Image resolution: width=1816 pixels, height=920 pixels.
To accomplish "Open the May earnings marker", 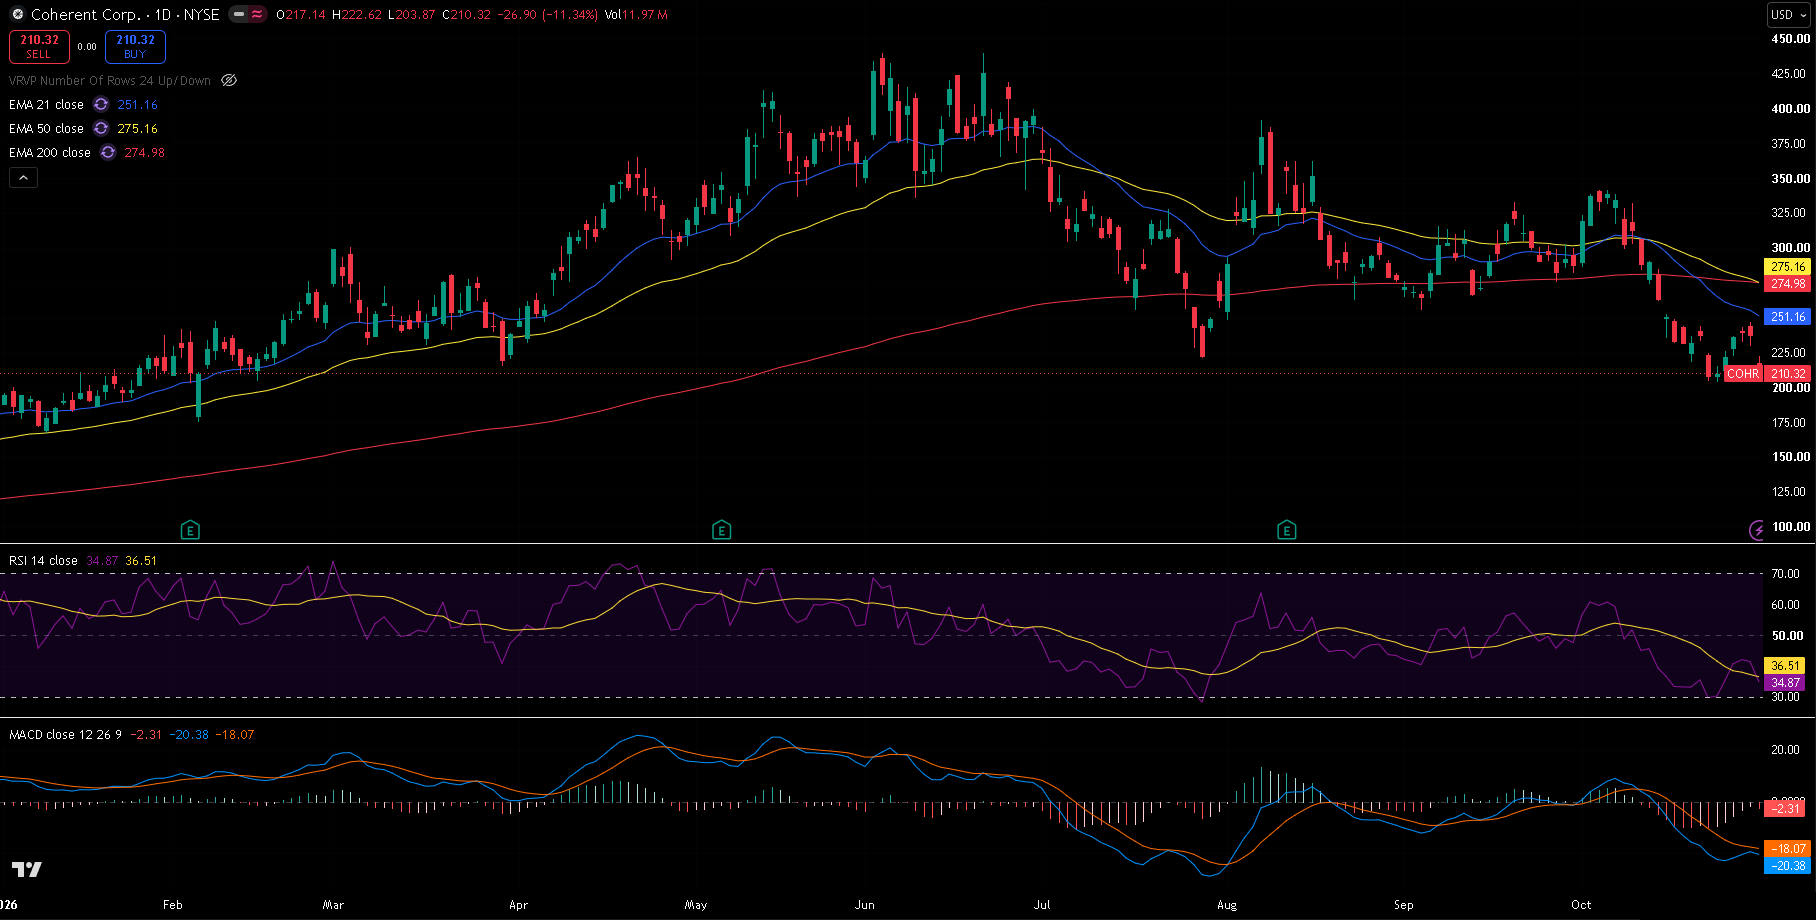I will click(722, 530).
